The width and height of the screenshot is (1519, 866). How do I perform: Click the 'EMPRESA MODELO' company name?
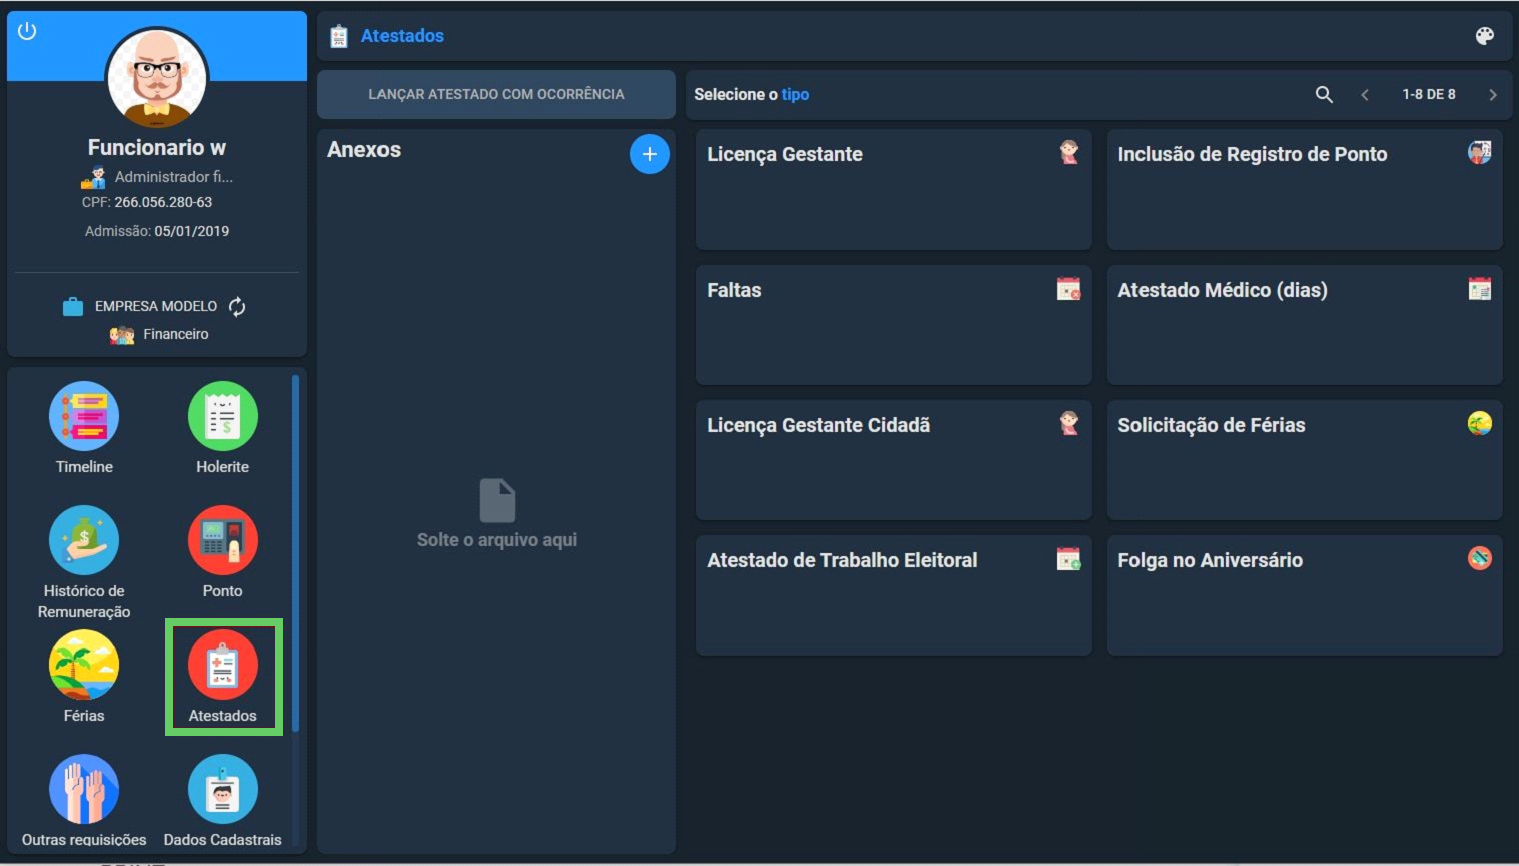point(156,306)
